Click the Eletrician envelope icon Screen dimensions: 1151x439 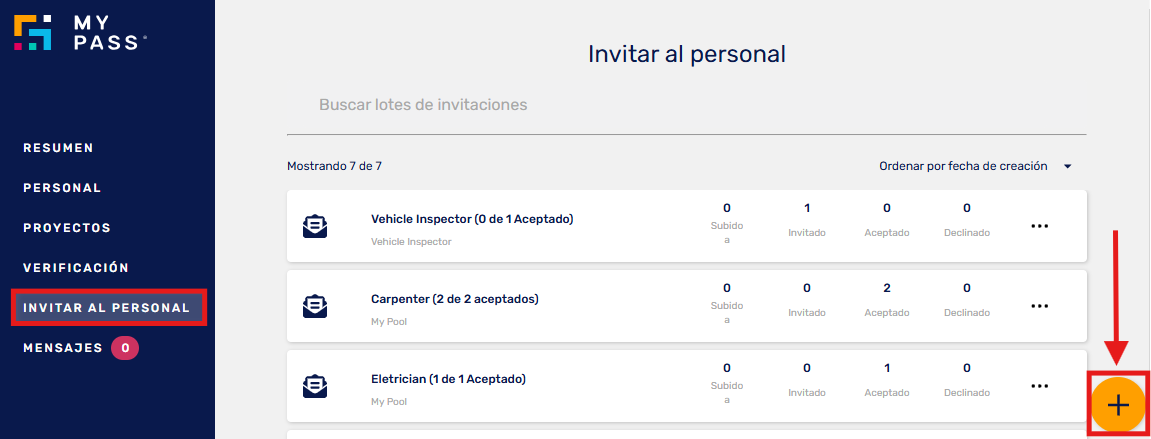pos(315,386)
